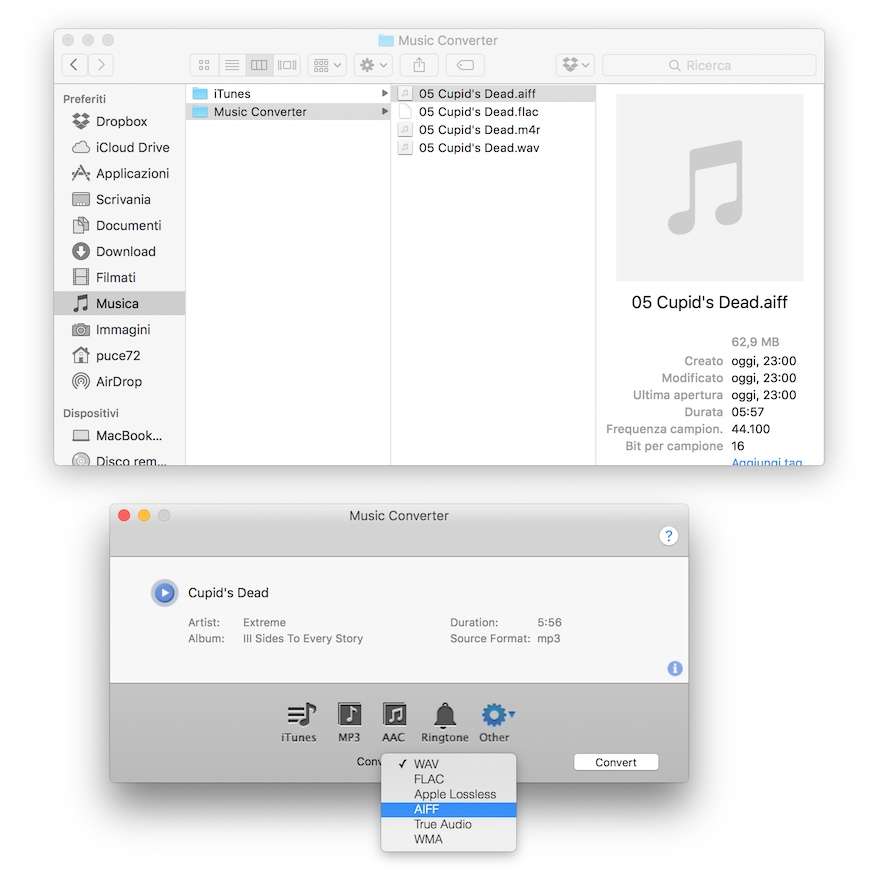Viewport: 880px width, 874px height.
Task: Click the Finder edit tags button
Action: [465, 65]
